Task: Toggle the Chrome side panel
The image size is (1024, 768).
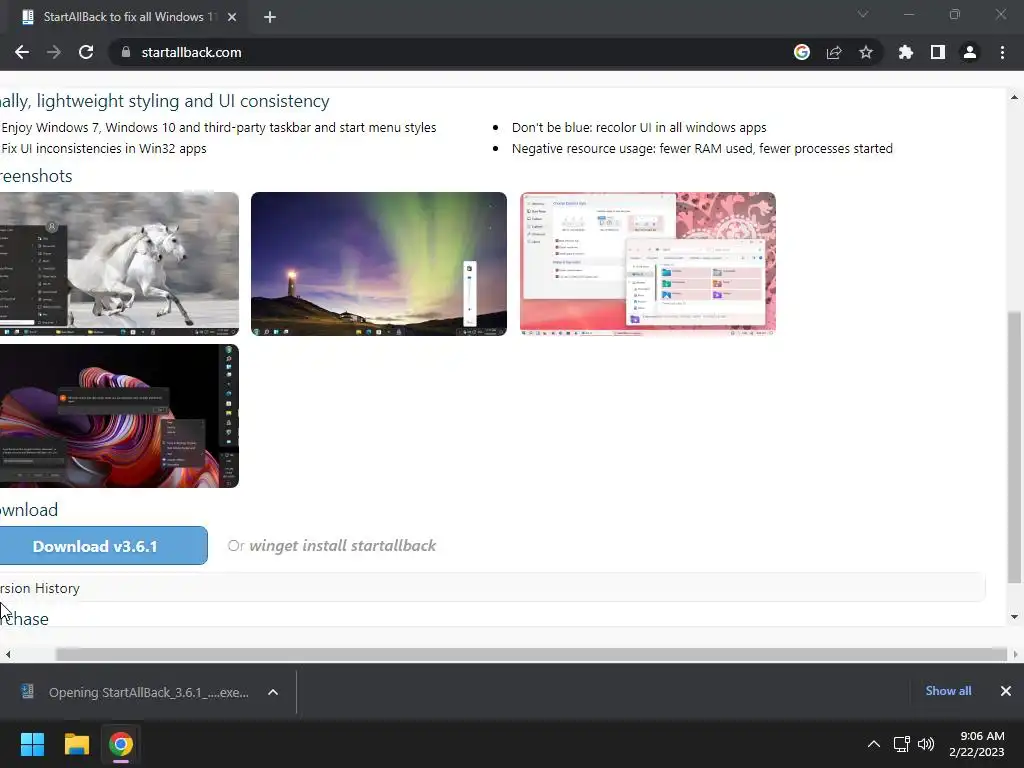Action: coord(938,52)
